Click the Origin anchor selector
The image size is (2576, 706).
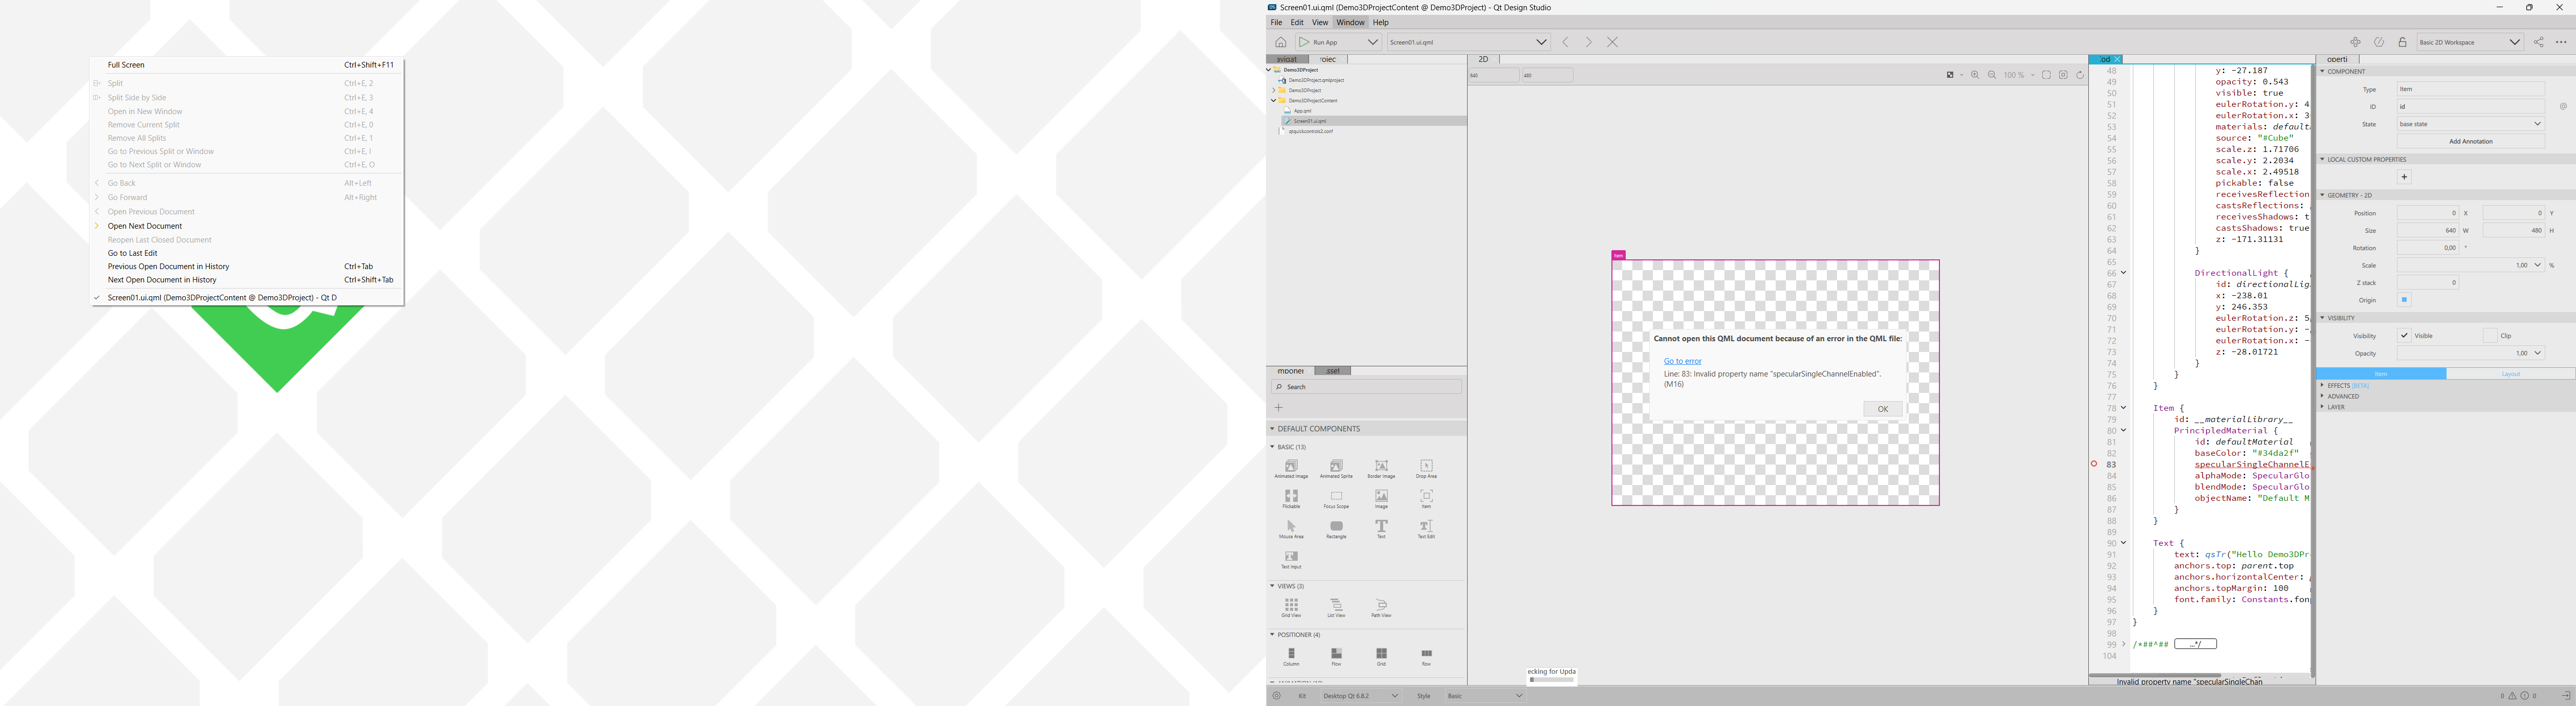pos(2404,300)
